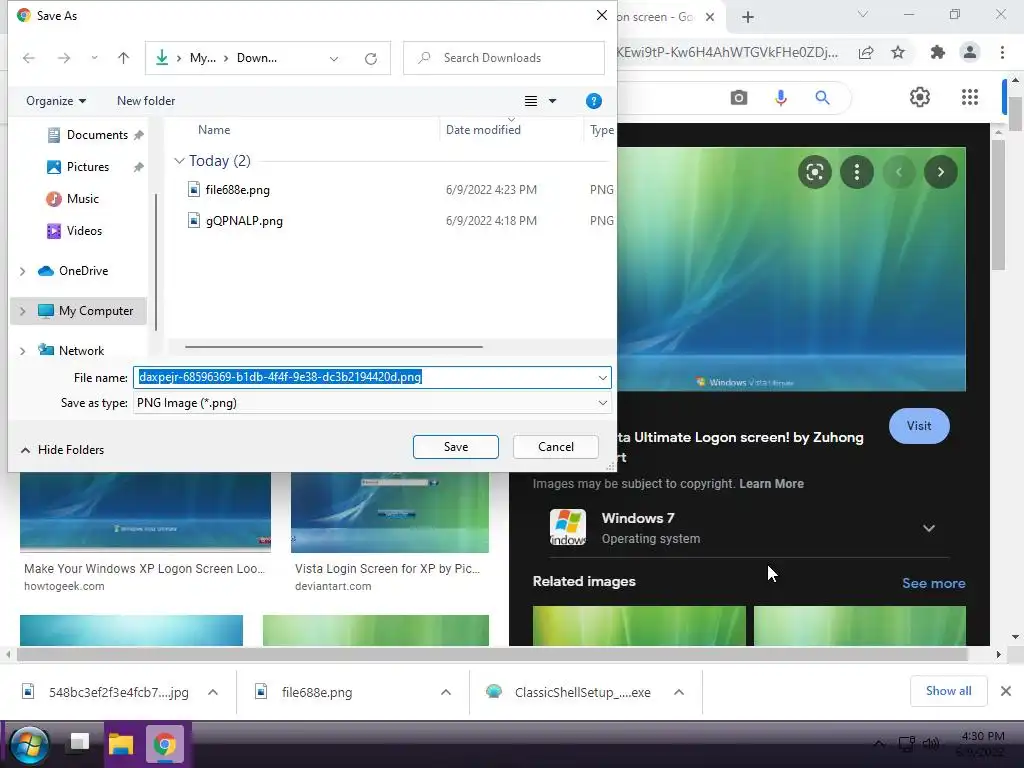Close the Chrome downloads bar
The width and height of the screenshot is (1024, 768).
click(1006, 692)
